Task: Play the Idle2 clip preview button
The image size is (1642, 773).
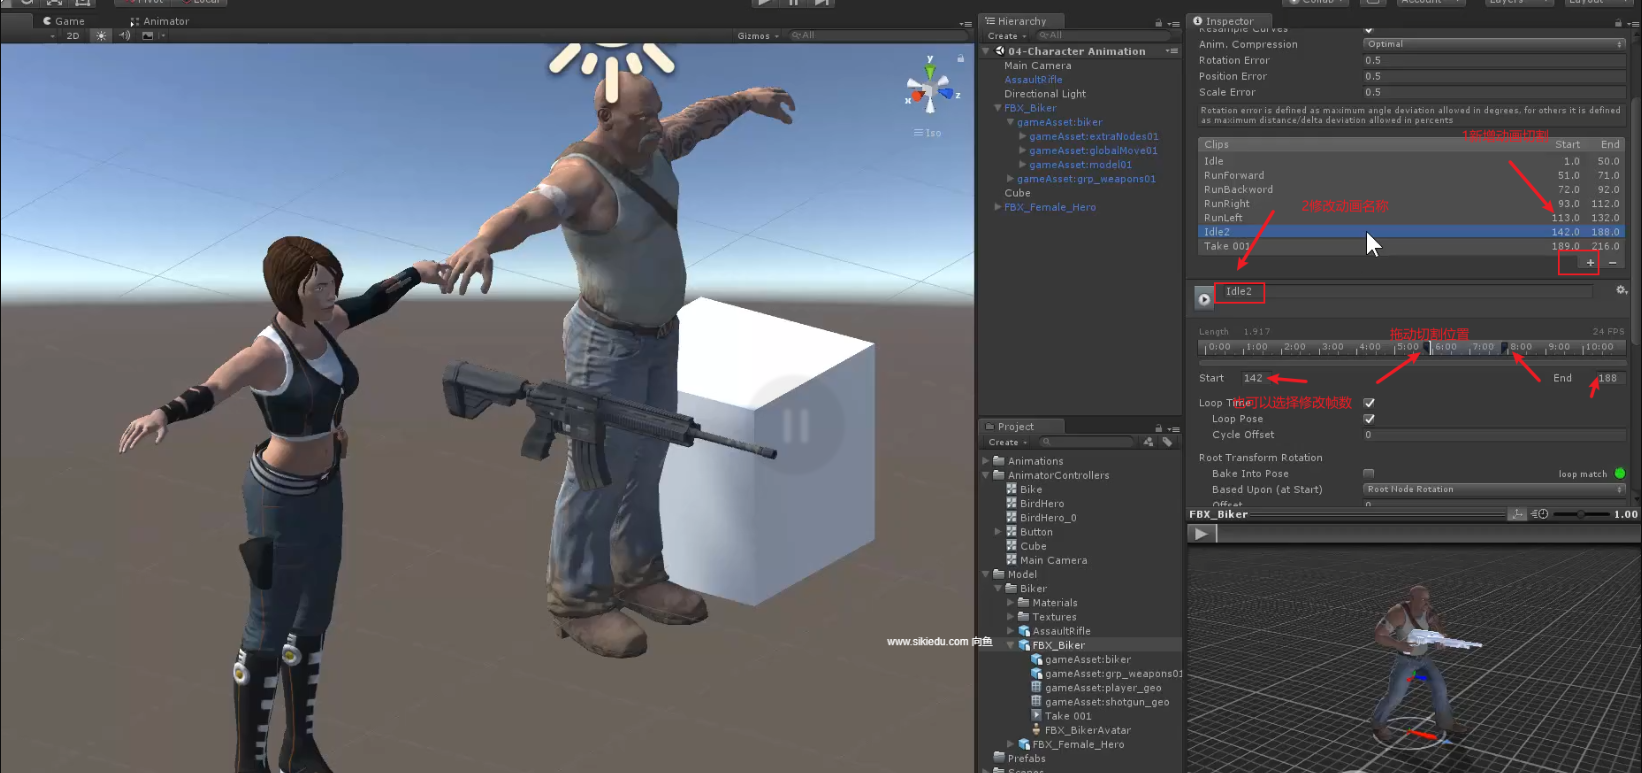Action: pos(1204,298)
